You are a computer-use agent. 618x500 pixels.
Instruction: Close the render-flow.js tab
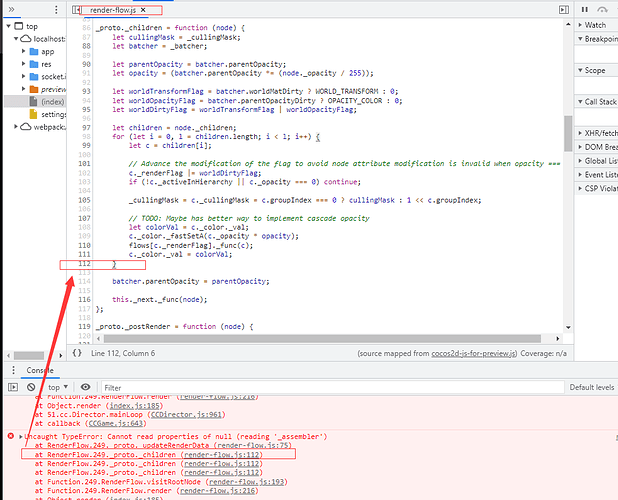(143, 10)
